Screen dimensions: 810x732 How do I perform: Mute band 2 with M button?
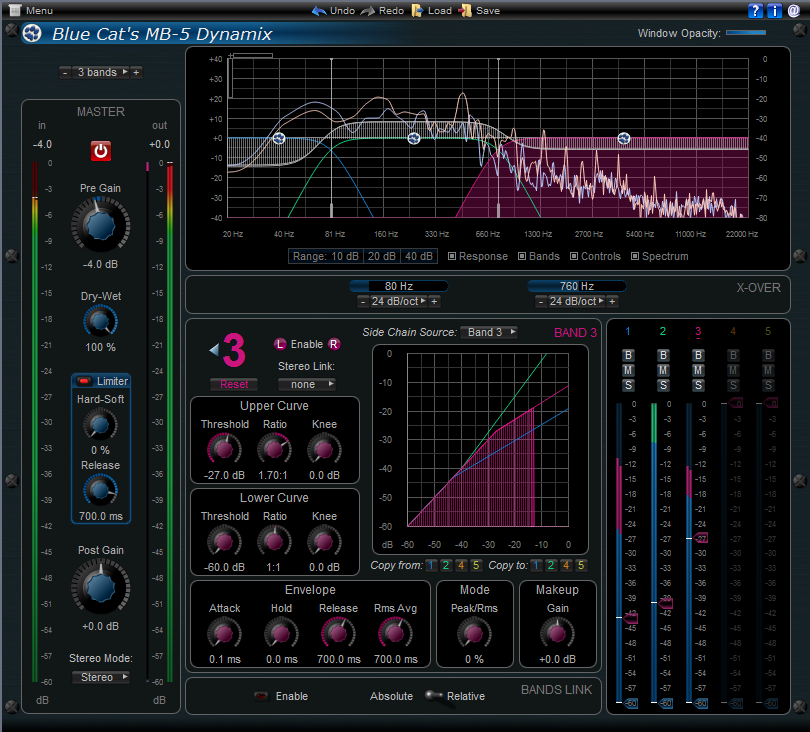tap(663, 370)
